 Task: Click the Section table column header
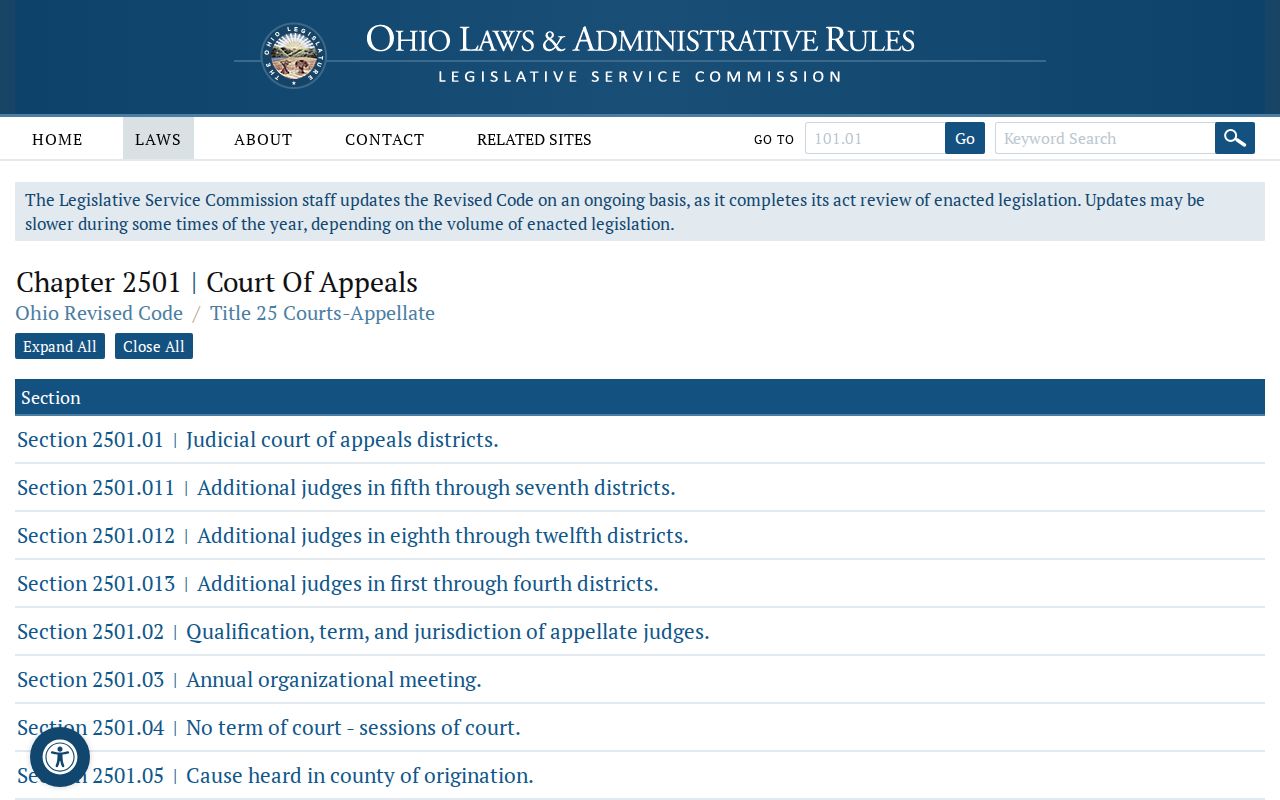point(640,397)
